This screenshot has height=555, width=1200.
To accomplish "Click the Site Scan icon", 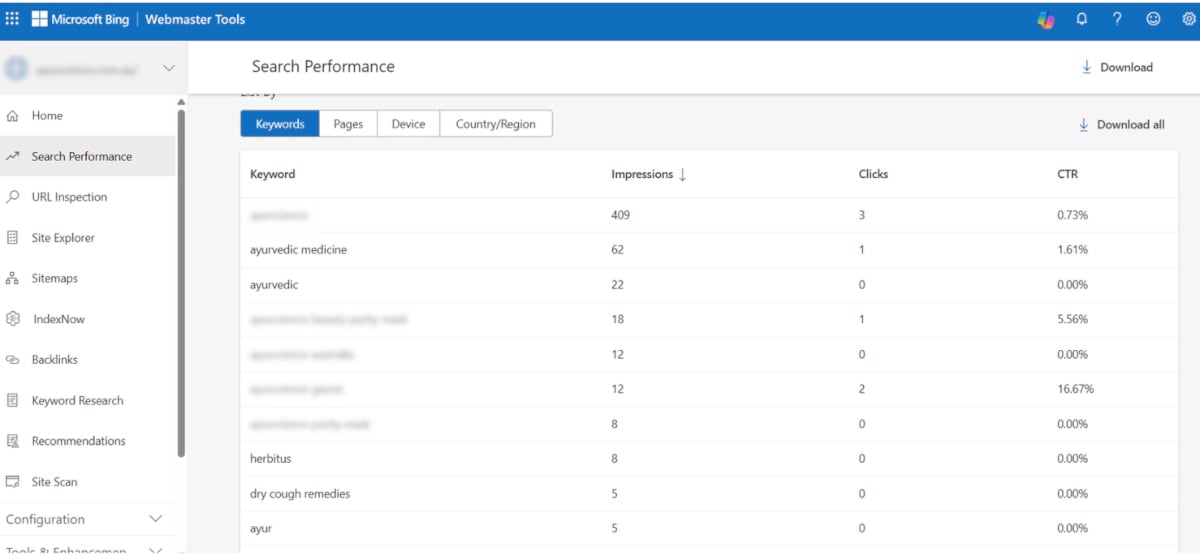I will pos(13,482).
